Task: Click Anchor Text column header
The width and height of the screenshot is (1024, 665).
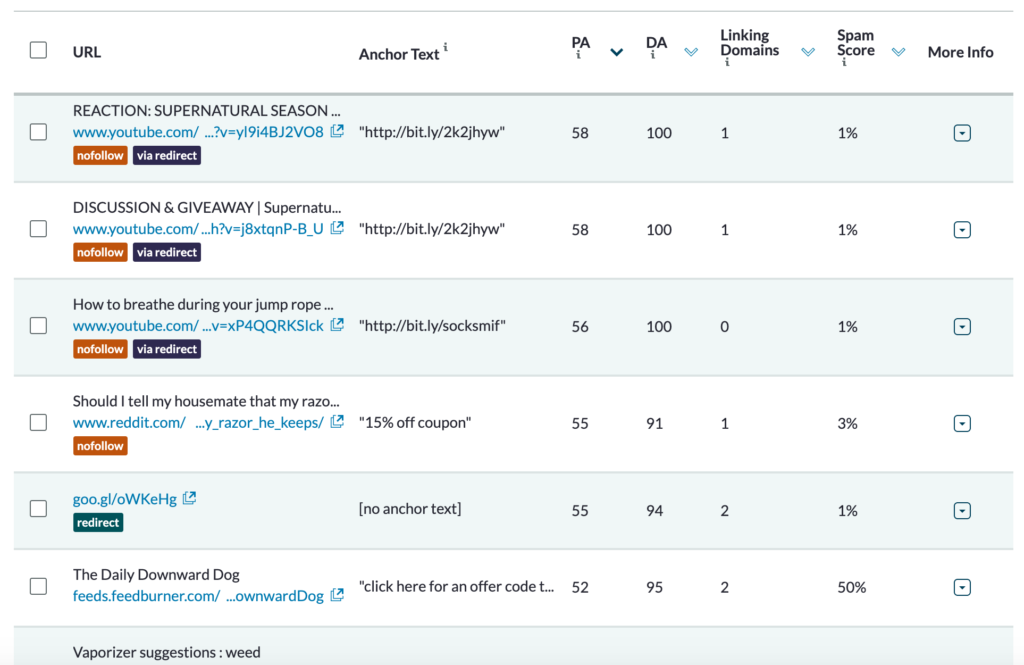Action: [398, 54]
